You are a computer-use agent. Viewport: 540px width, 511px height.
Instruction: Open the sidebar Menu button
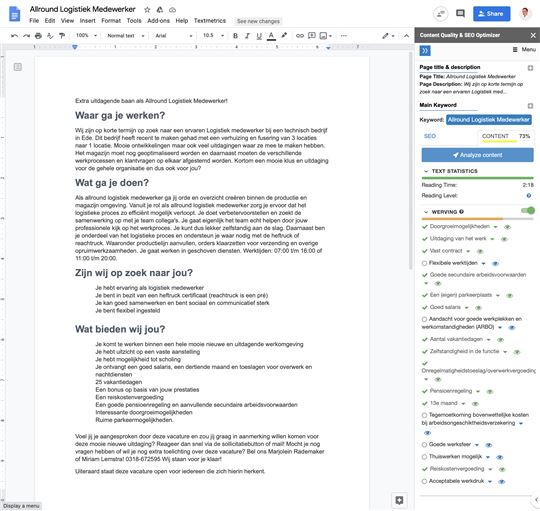(x=525, y=50)
